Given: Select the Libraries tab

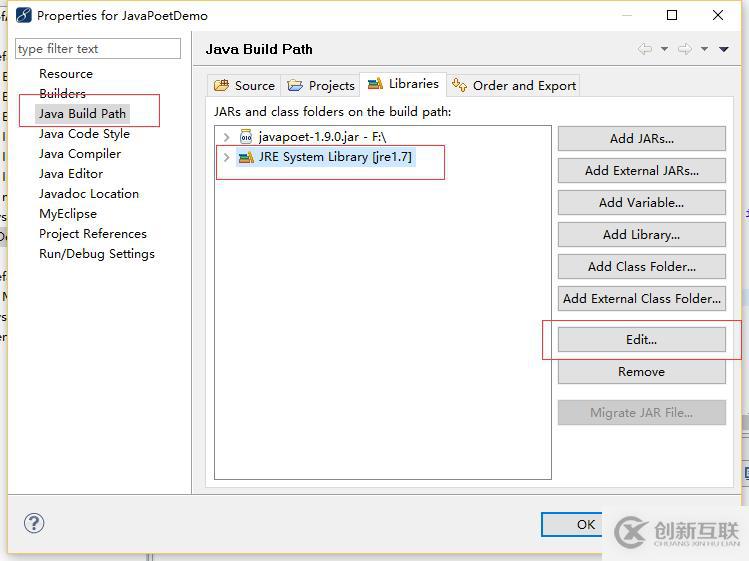Looking at the screenshot, I should (x=403, y=84).
